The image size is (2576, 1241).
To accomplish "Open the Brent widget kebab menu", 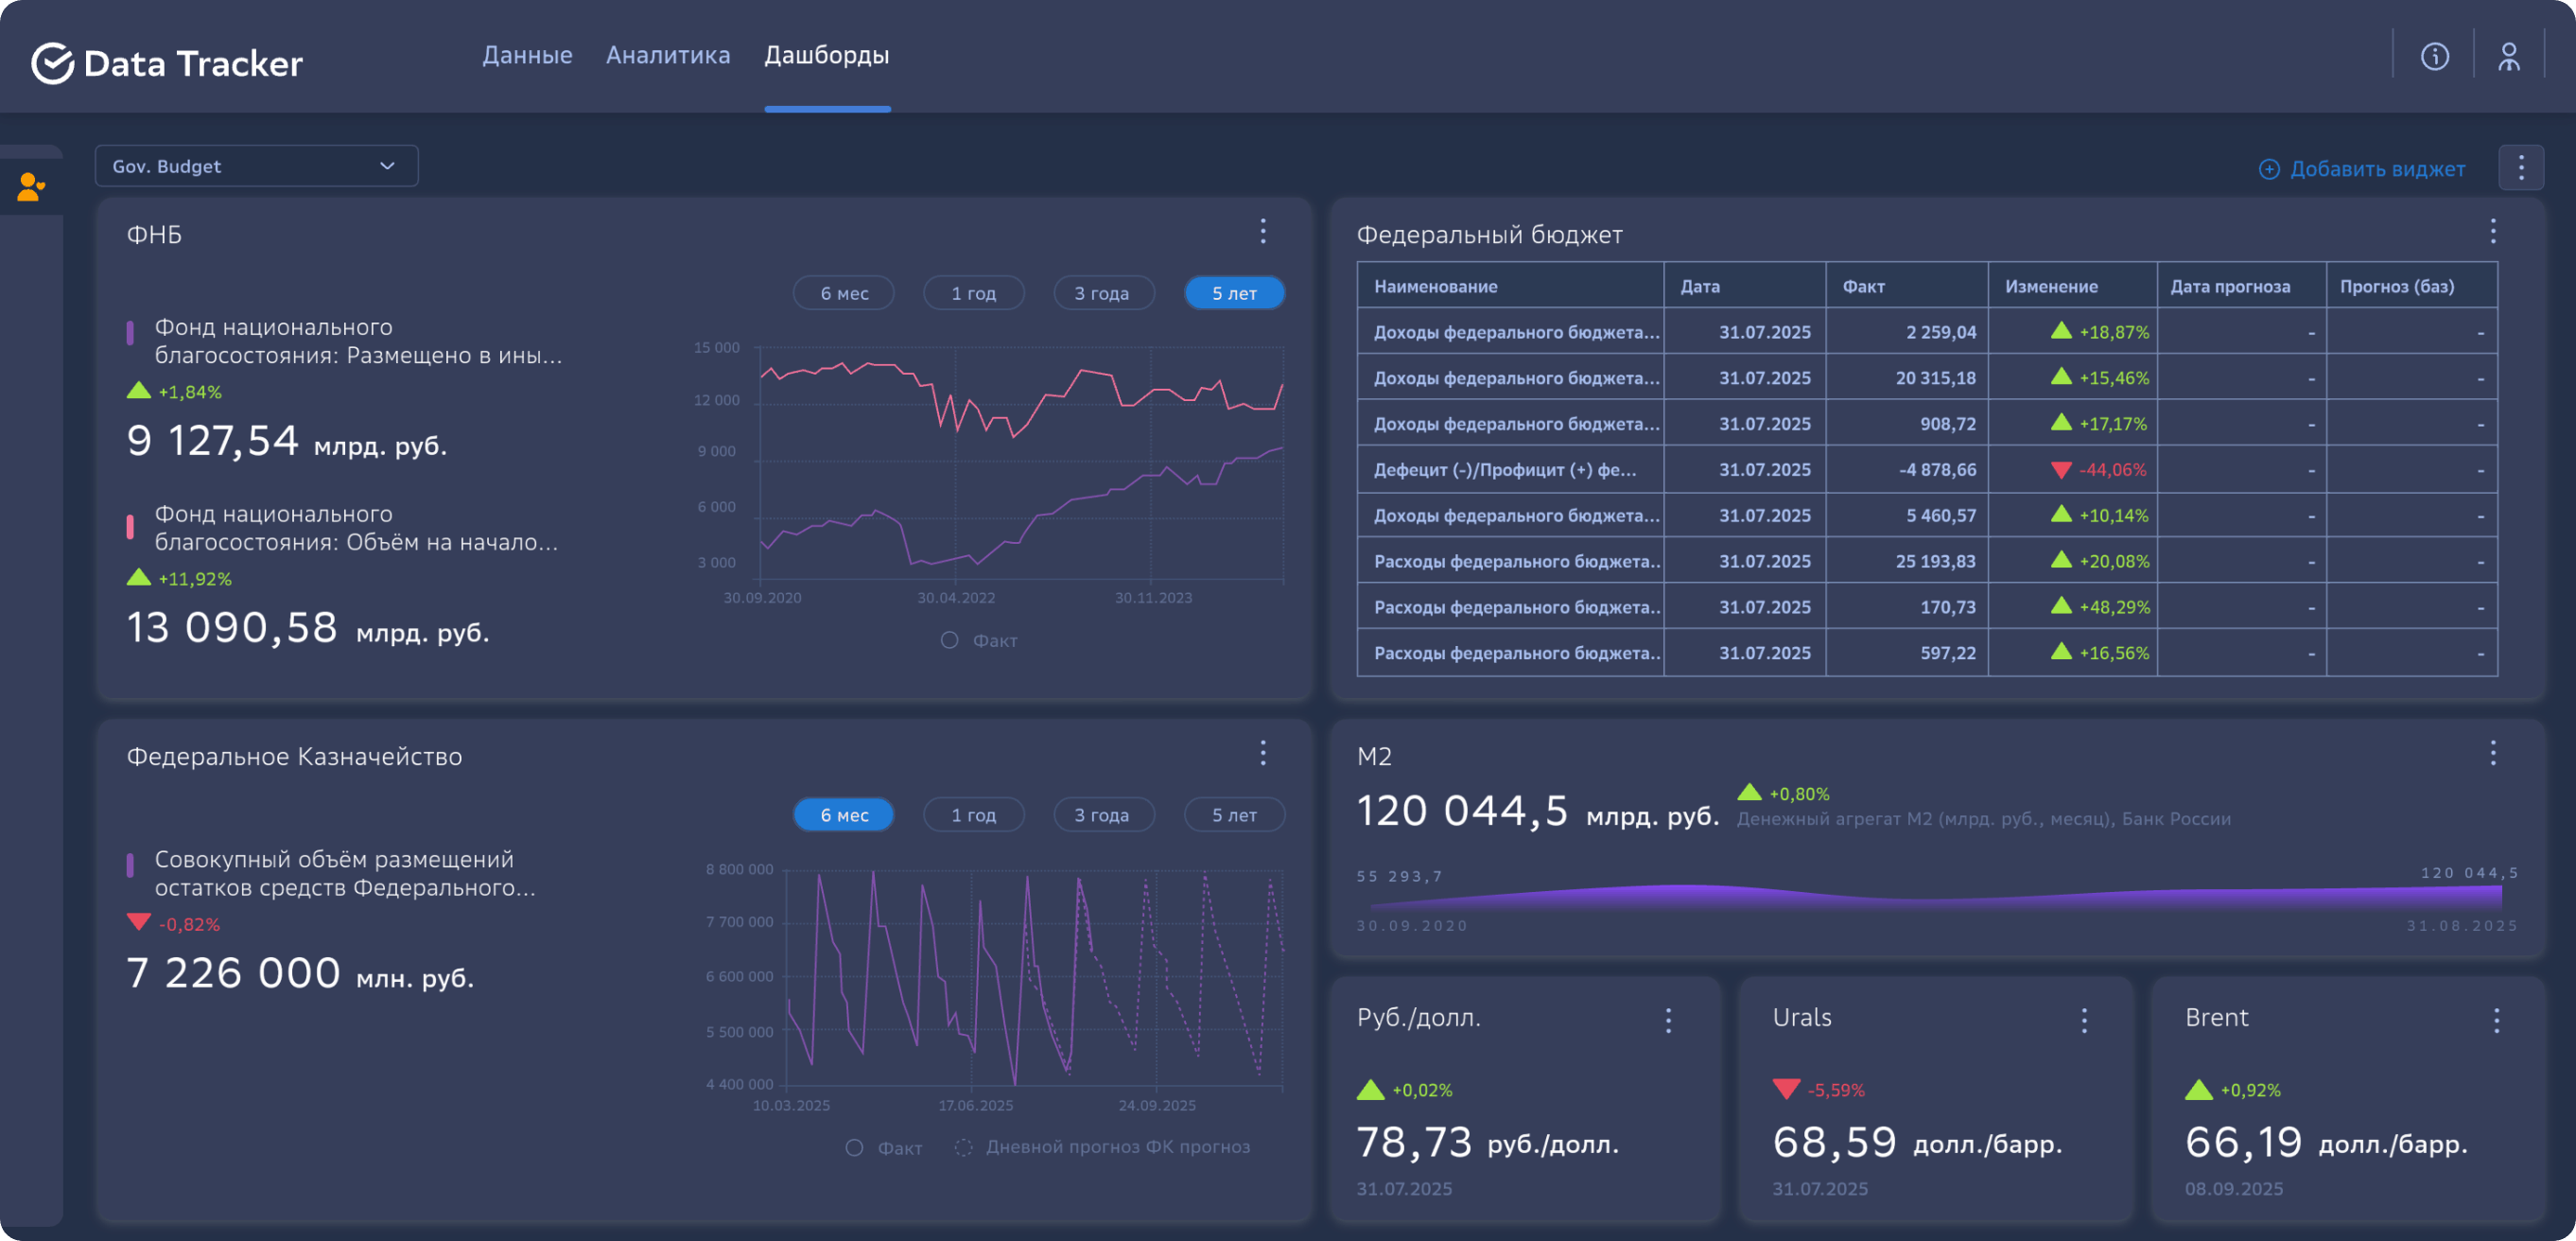I will [2496, 1020].
